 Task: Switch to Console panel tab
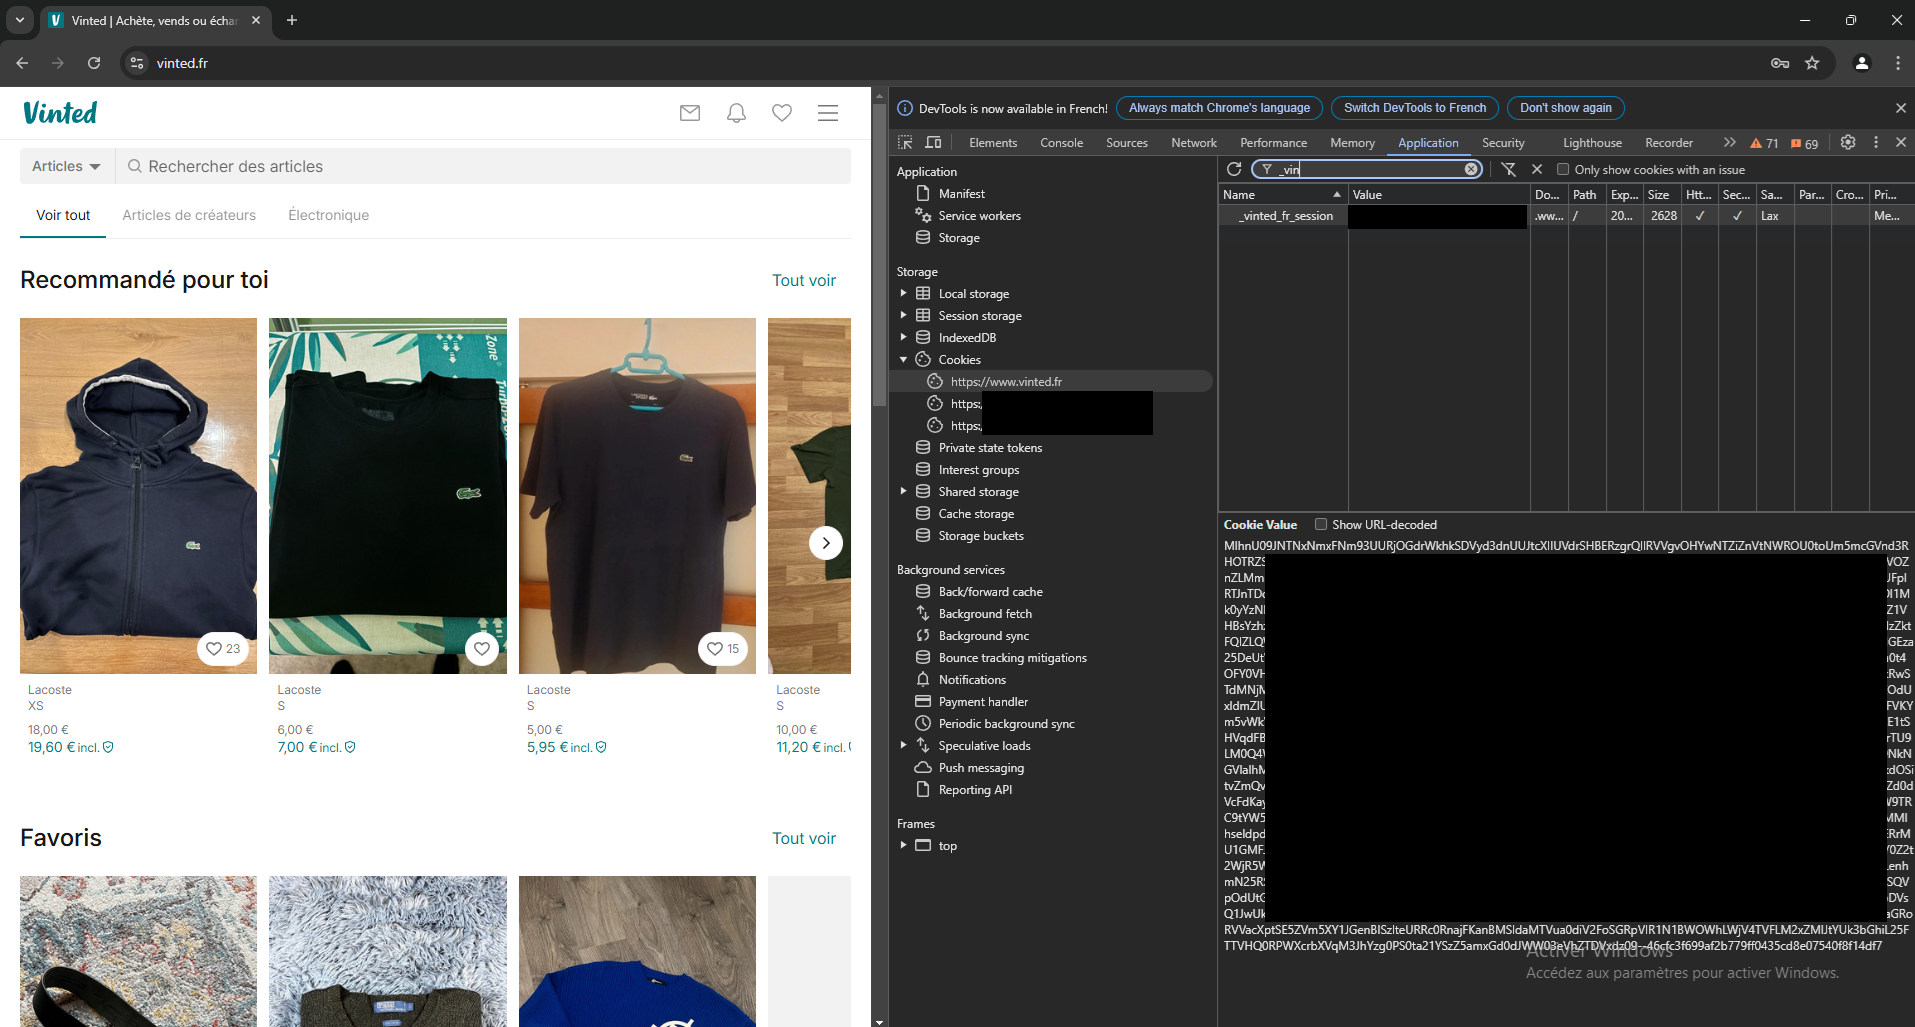pyautogui.click(x=1061, y=143)
